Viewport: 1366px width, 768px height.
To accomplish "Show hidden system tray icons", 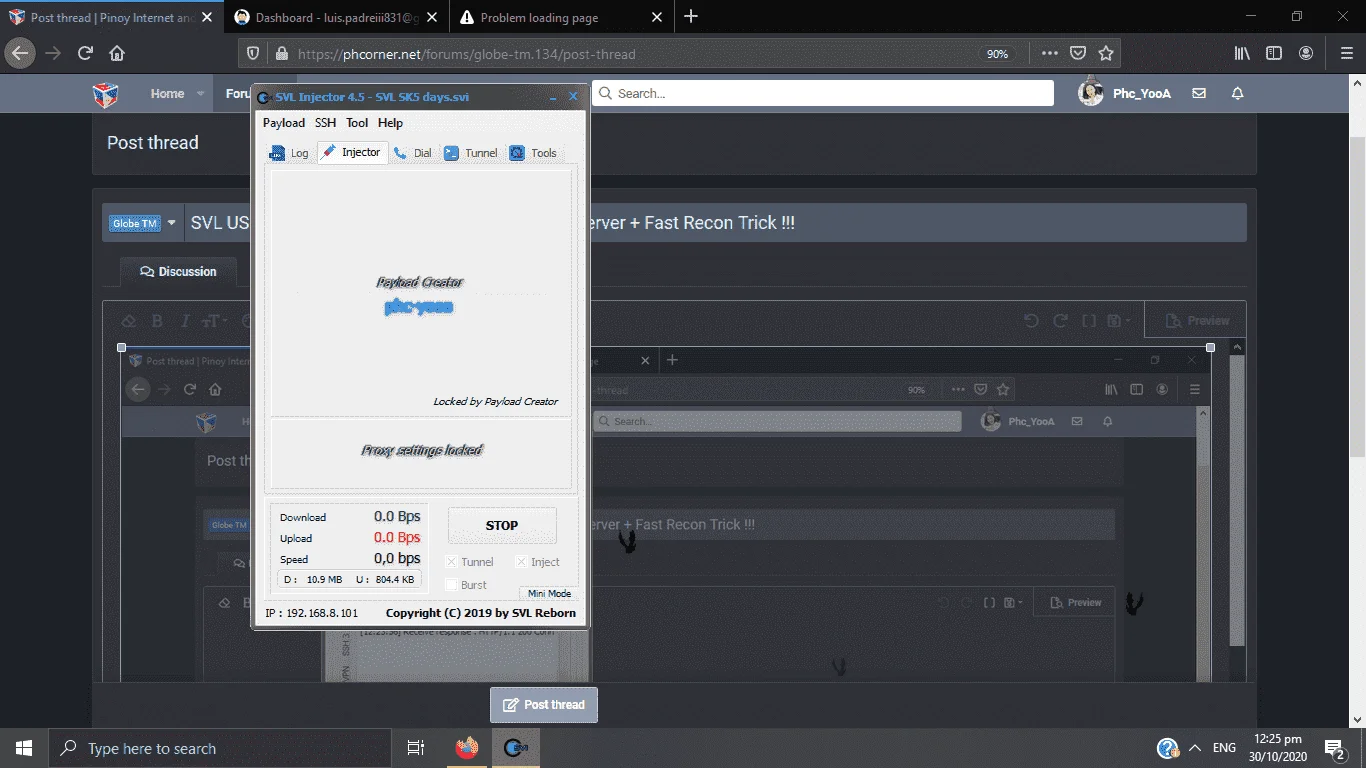I will (1194, 748).
